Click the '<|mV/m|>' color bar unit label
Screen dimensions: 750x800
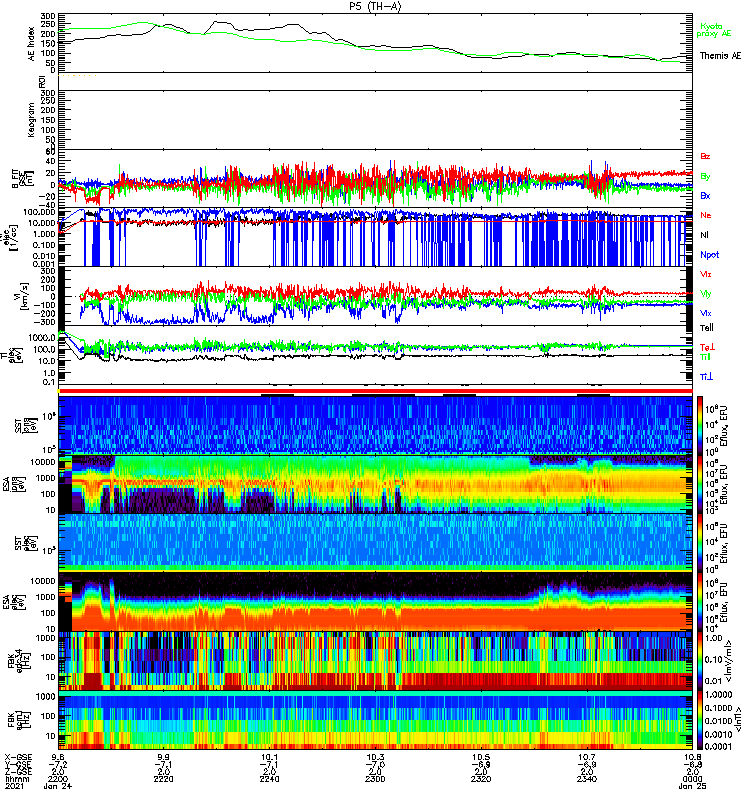point(729,661)
